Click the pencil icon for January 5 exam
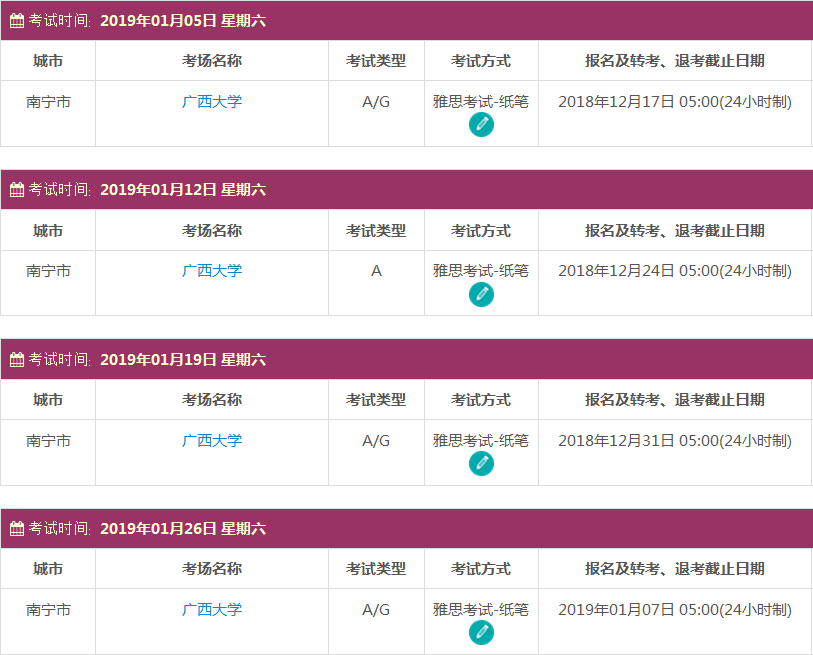813x655 pixels. pos(481,125)
